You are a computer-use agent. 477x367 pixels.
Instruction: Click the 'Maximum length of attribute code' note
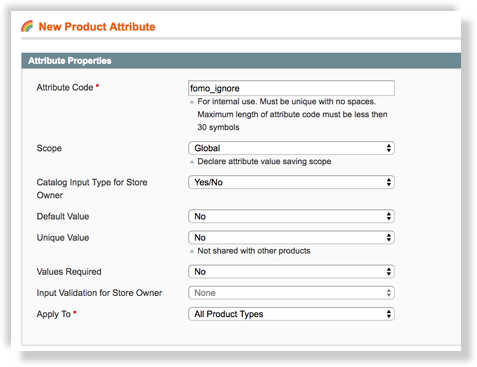click(292, 114)
